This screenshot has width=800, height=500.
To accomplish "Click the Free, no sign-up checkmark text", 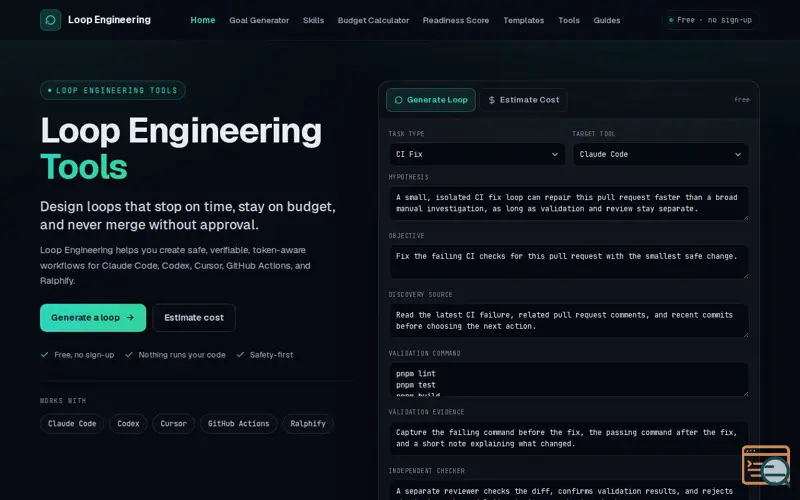I will point(84,355).
